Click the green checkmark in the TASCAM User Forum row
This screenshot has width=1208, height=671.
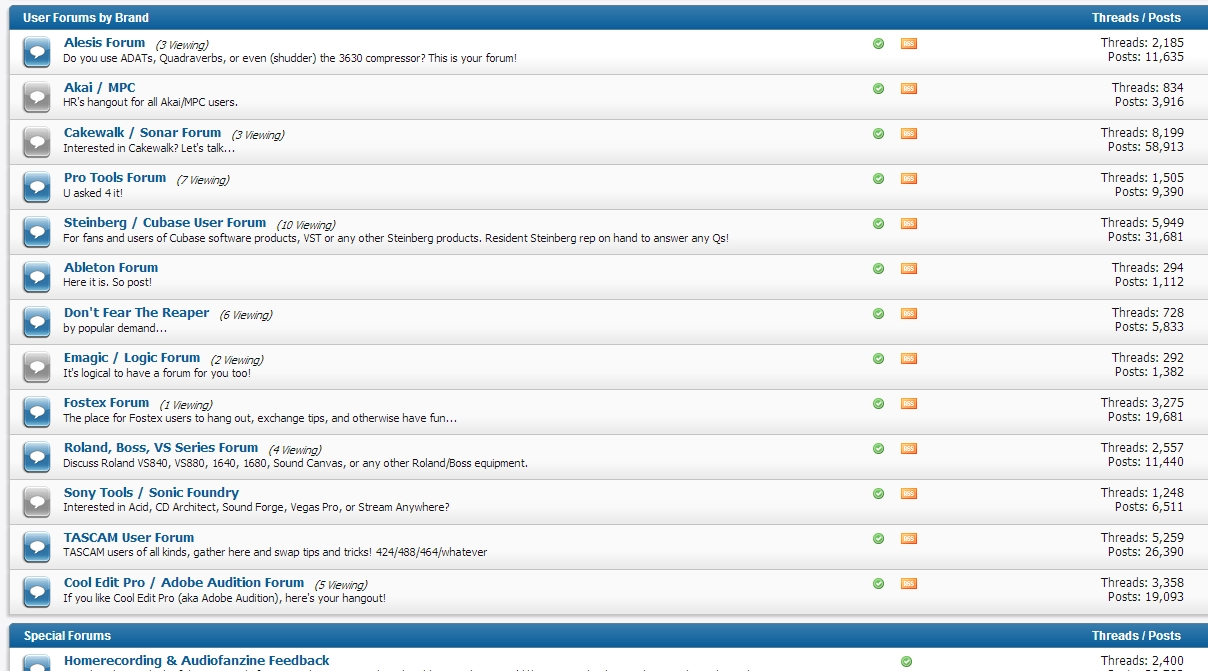pyautogui.click(x=878, y=539)
